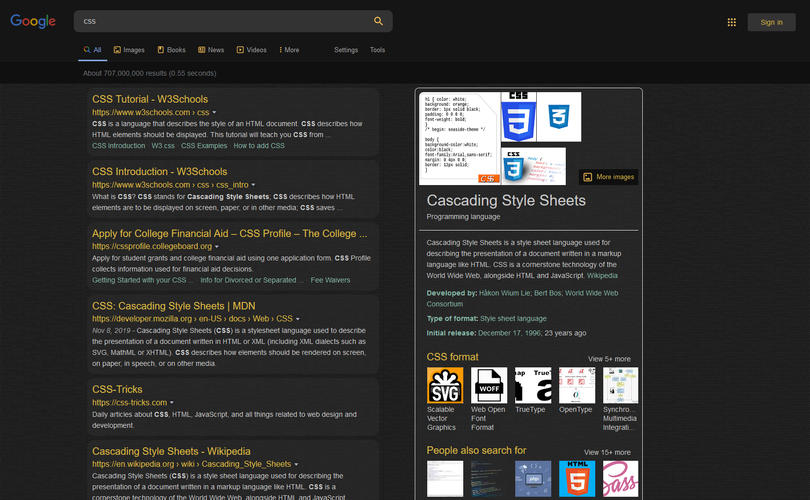Open How to add CSS sitelink
The width and height of the screenshot is (810, 500).
pyautogui.click(x=259, y=146)
